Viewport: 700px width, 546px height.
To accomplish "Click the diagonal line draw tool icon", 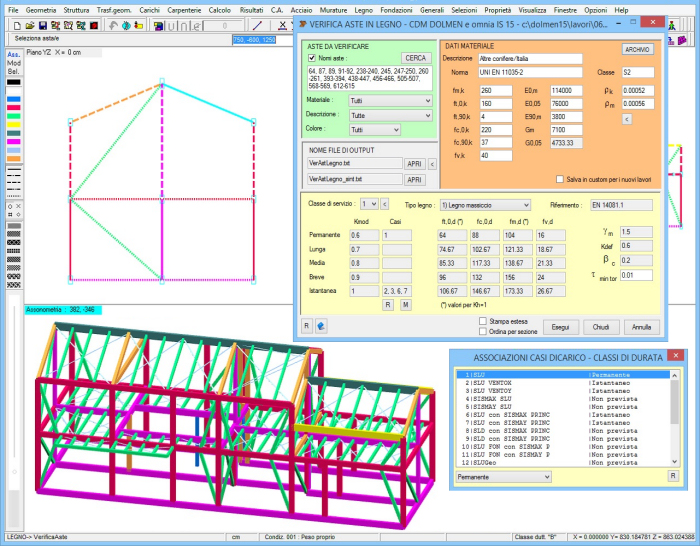I will click(x=258, y=24).
